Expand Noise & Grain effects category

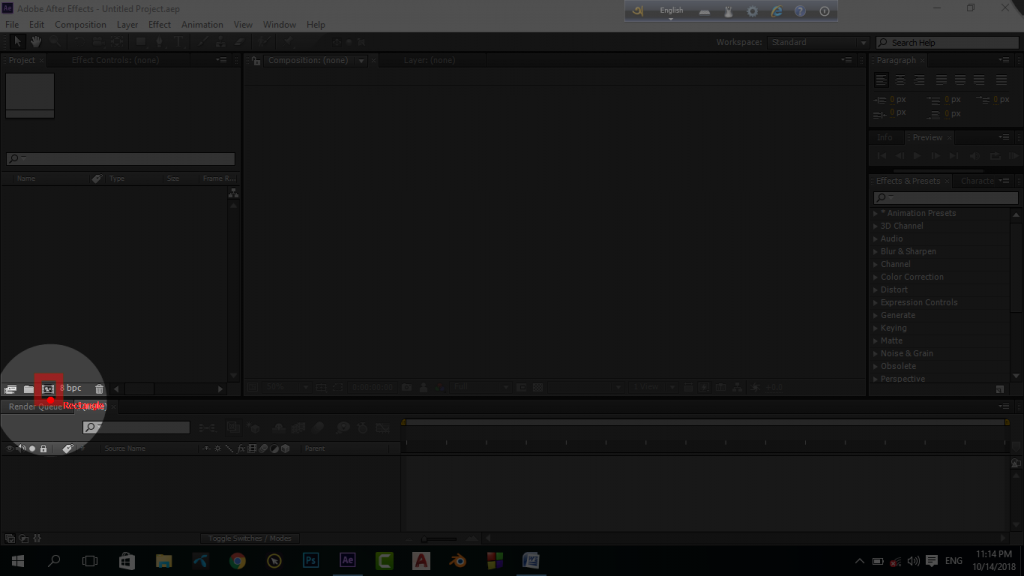(x=876, y=353)
